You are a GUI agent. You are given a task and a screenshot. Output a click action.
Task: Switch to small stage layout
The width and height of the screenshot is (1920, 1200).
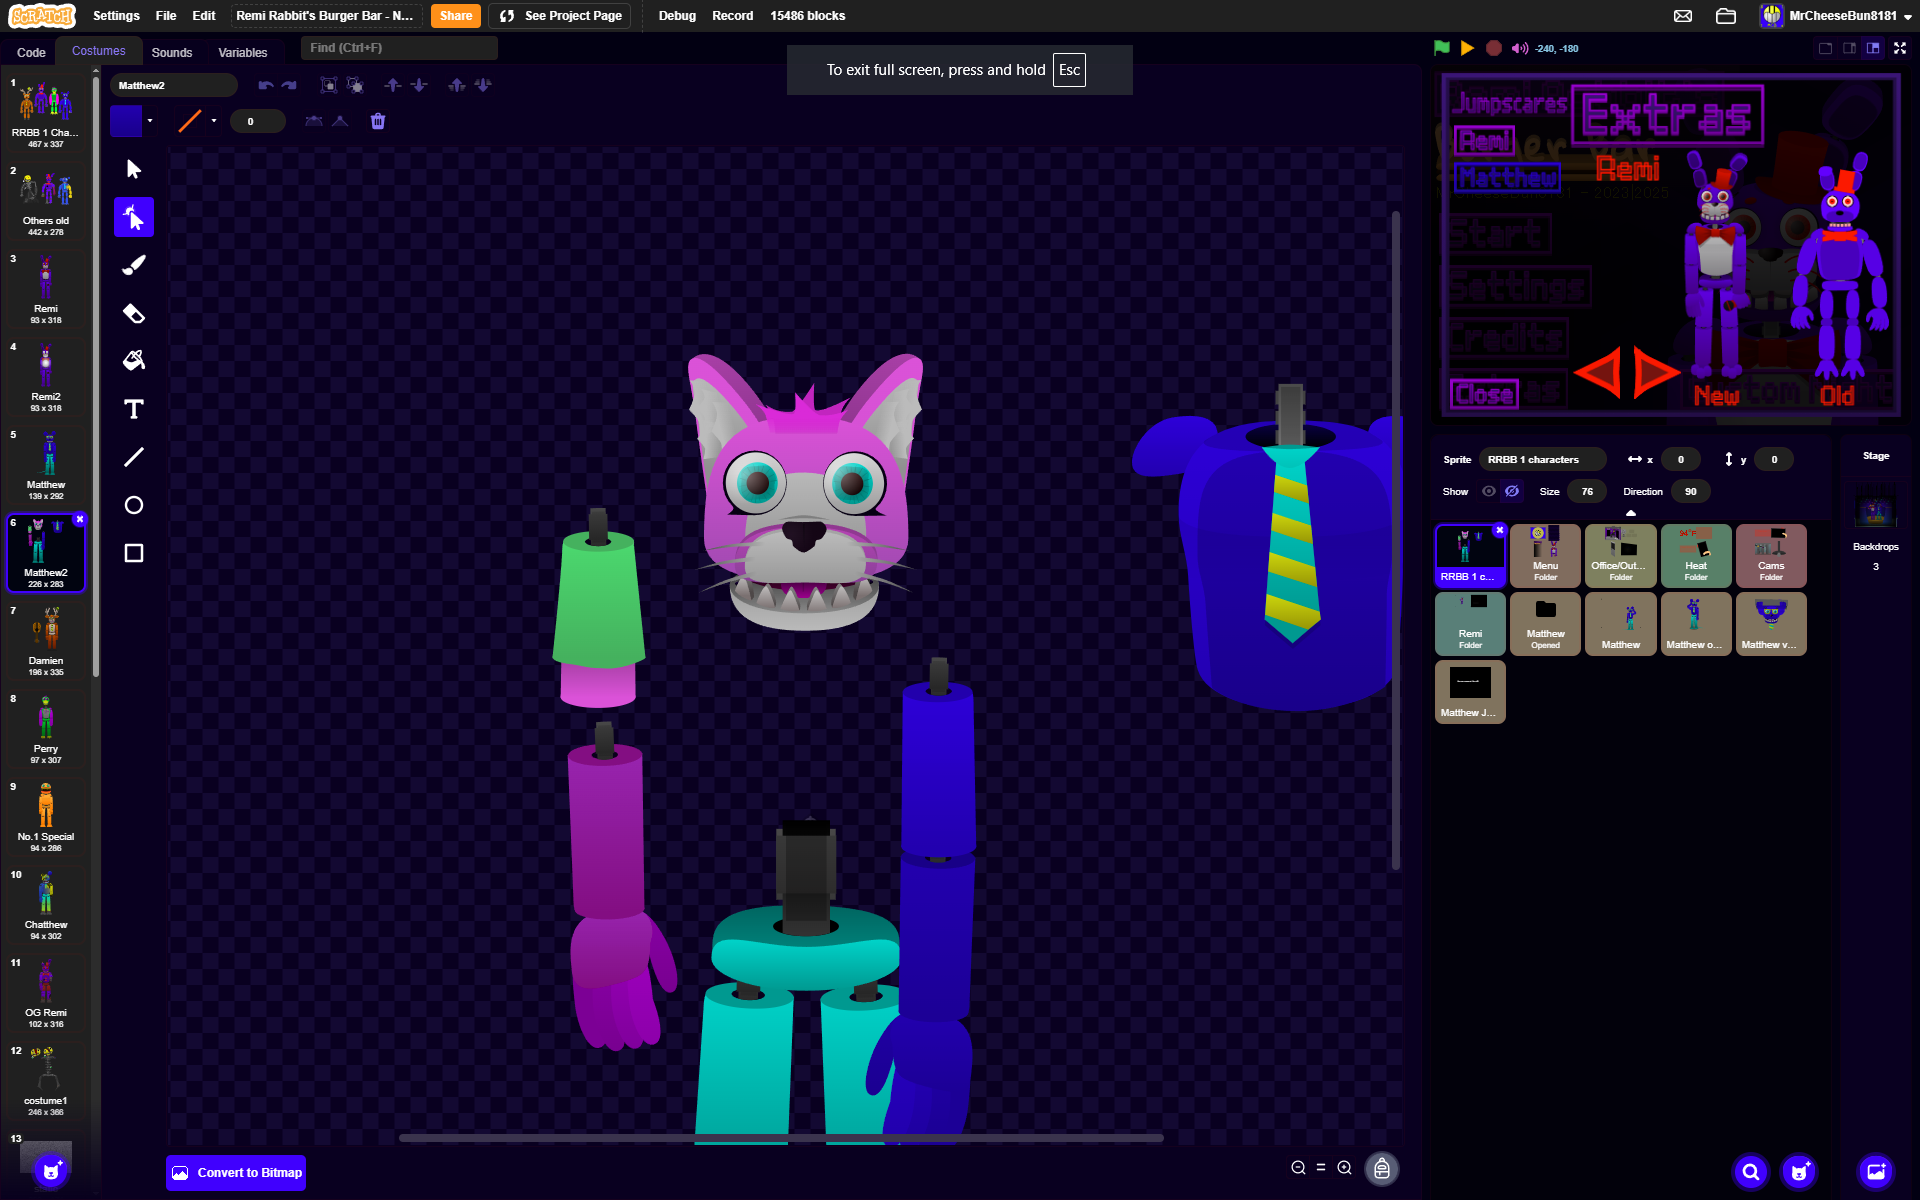[1825, 48]
